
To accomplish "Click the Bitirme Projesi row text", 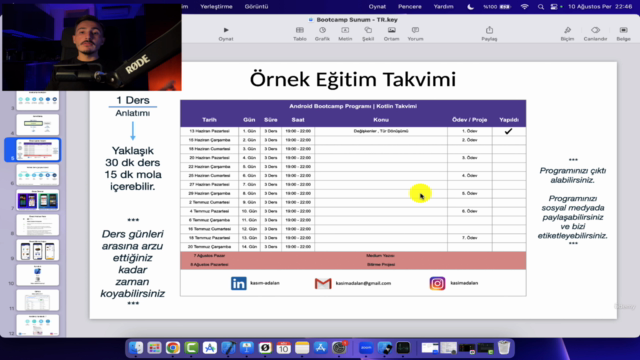I will tap(381, 264).
